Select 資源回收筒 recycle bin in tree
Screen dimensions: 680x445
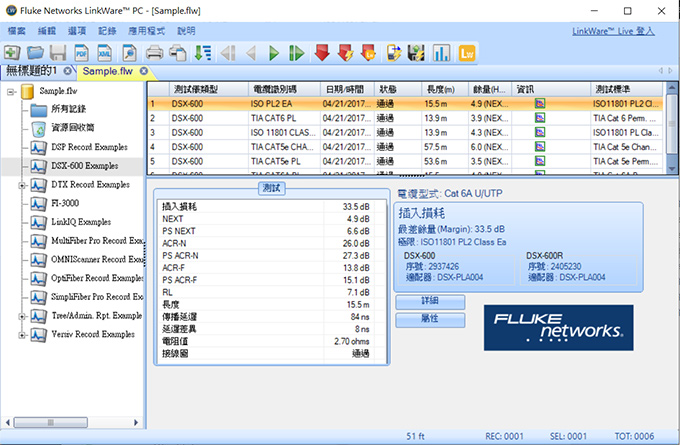tap(72, 128)
